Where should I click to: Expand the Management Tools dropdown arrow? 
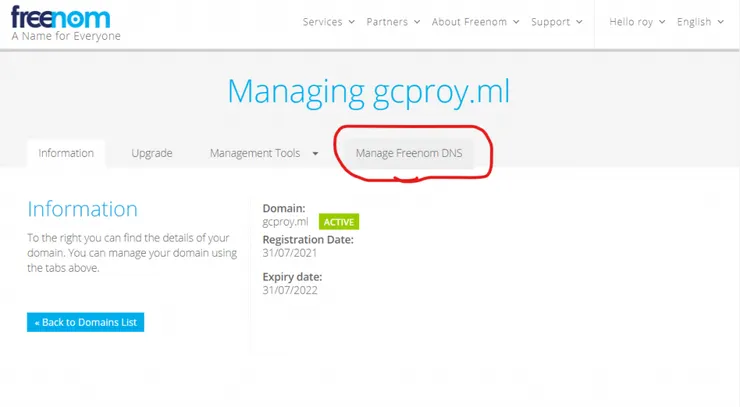tap(315, 154)
